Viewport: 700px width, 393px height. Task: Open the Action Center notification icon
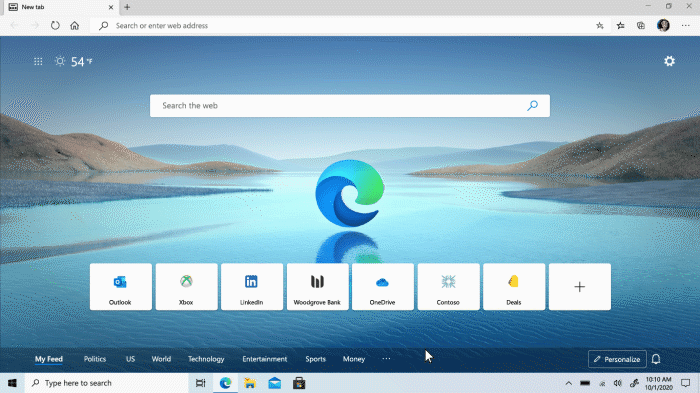coord(685,383)
